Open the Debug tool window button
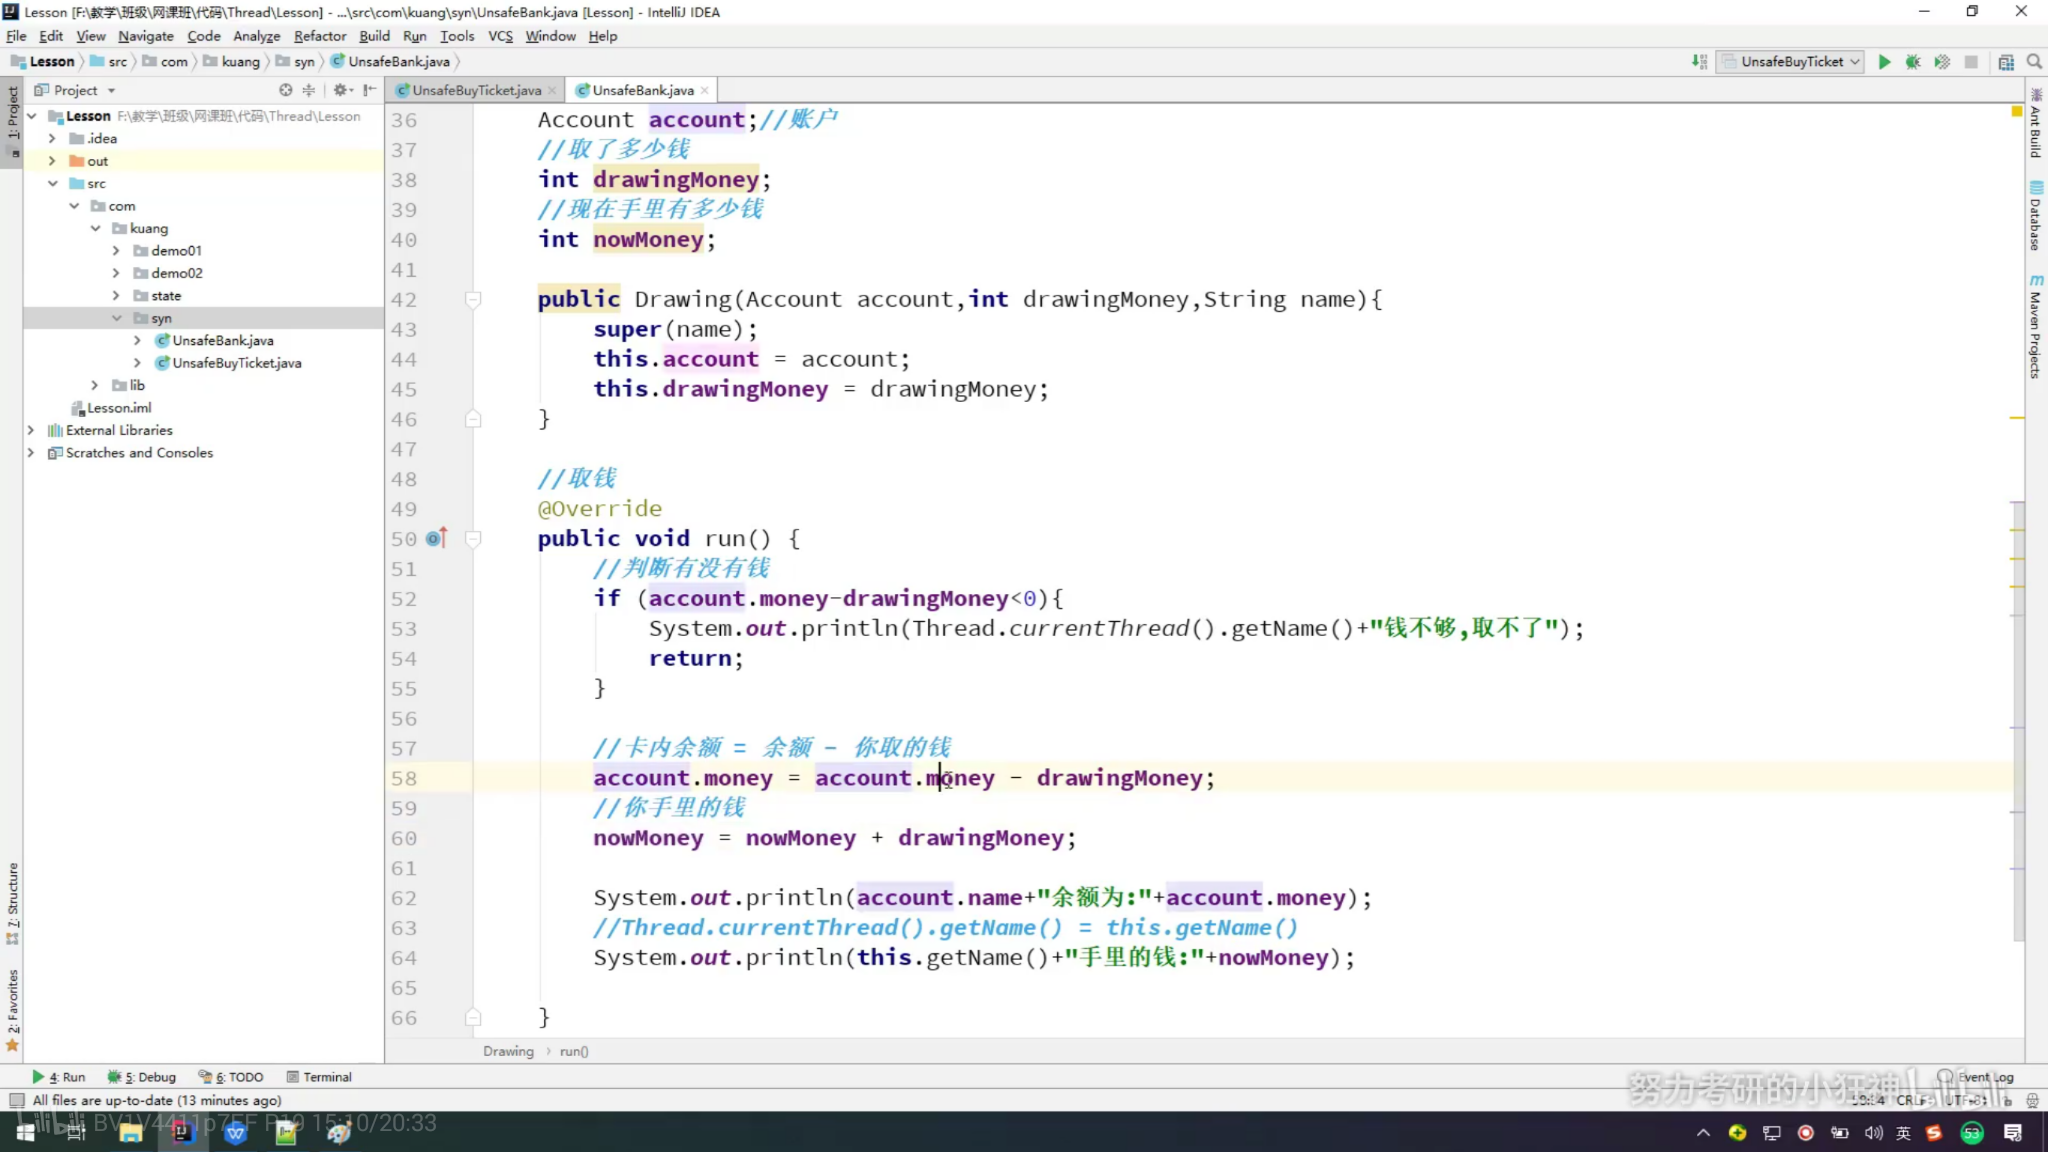 coord(142,1077)
